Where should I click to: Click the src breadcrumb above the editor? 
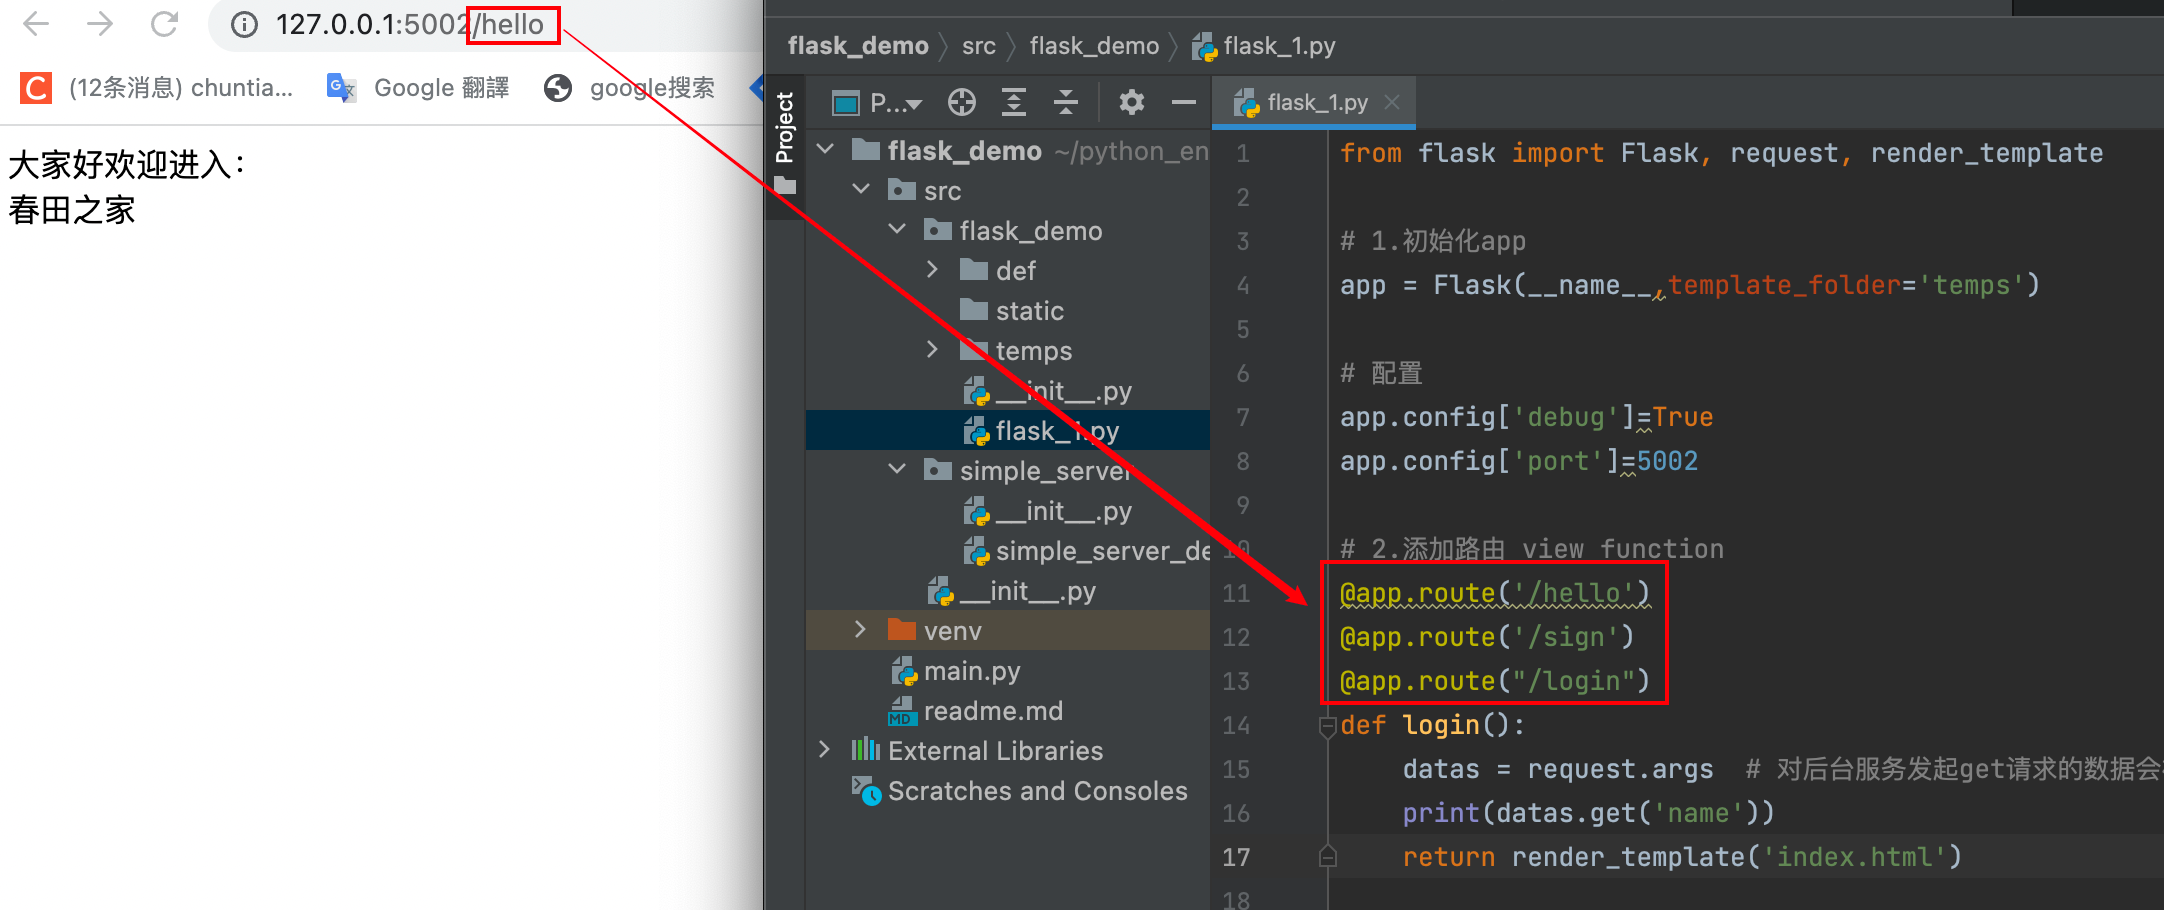(977, 45)
